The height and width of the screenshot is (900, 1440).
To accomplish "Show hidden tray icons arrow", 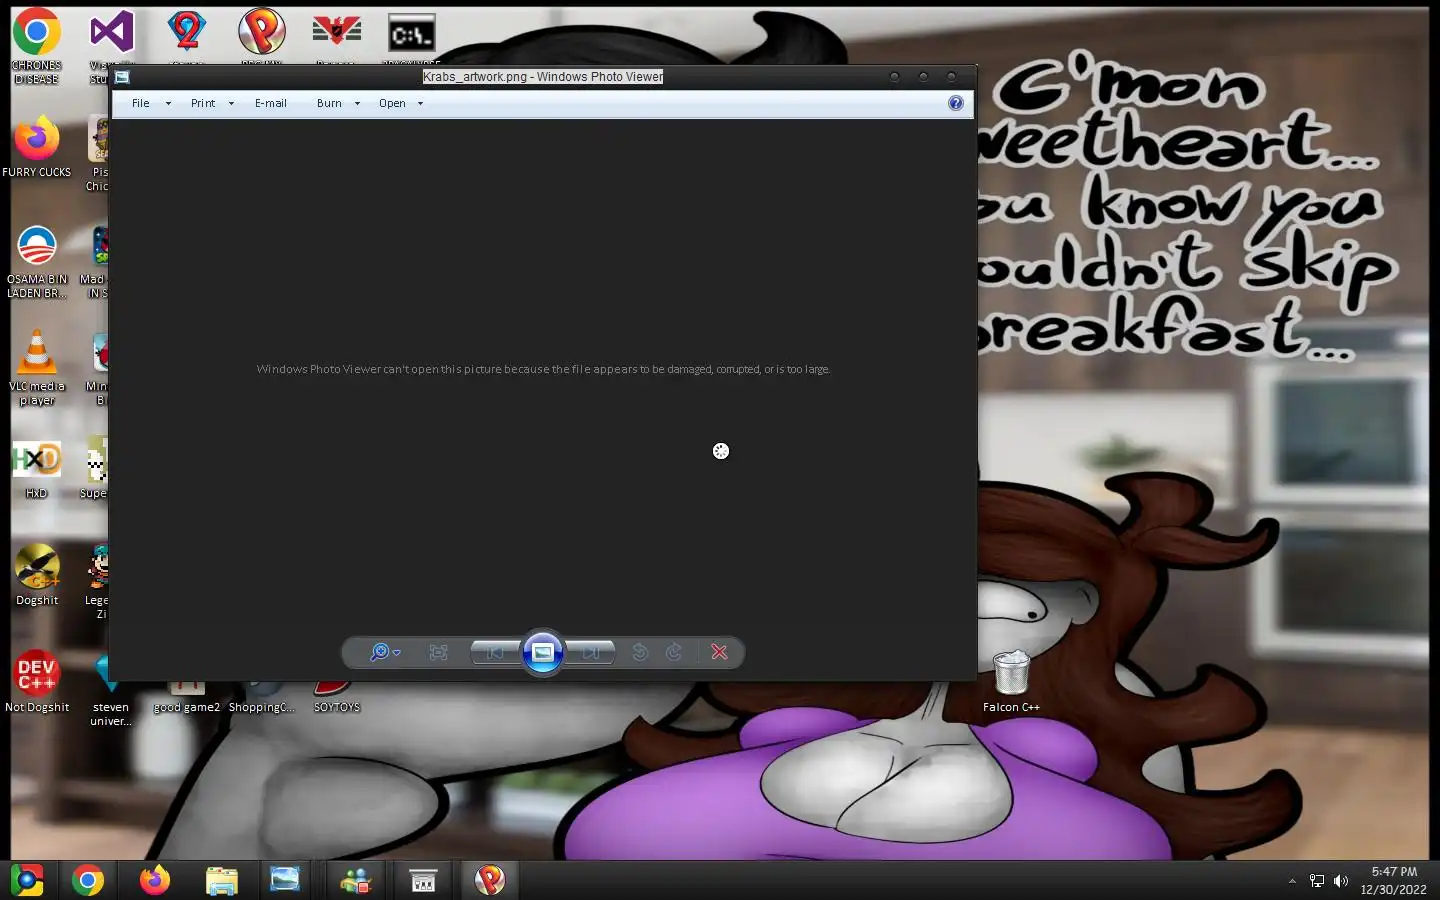I will pos(1292,881).
